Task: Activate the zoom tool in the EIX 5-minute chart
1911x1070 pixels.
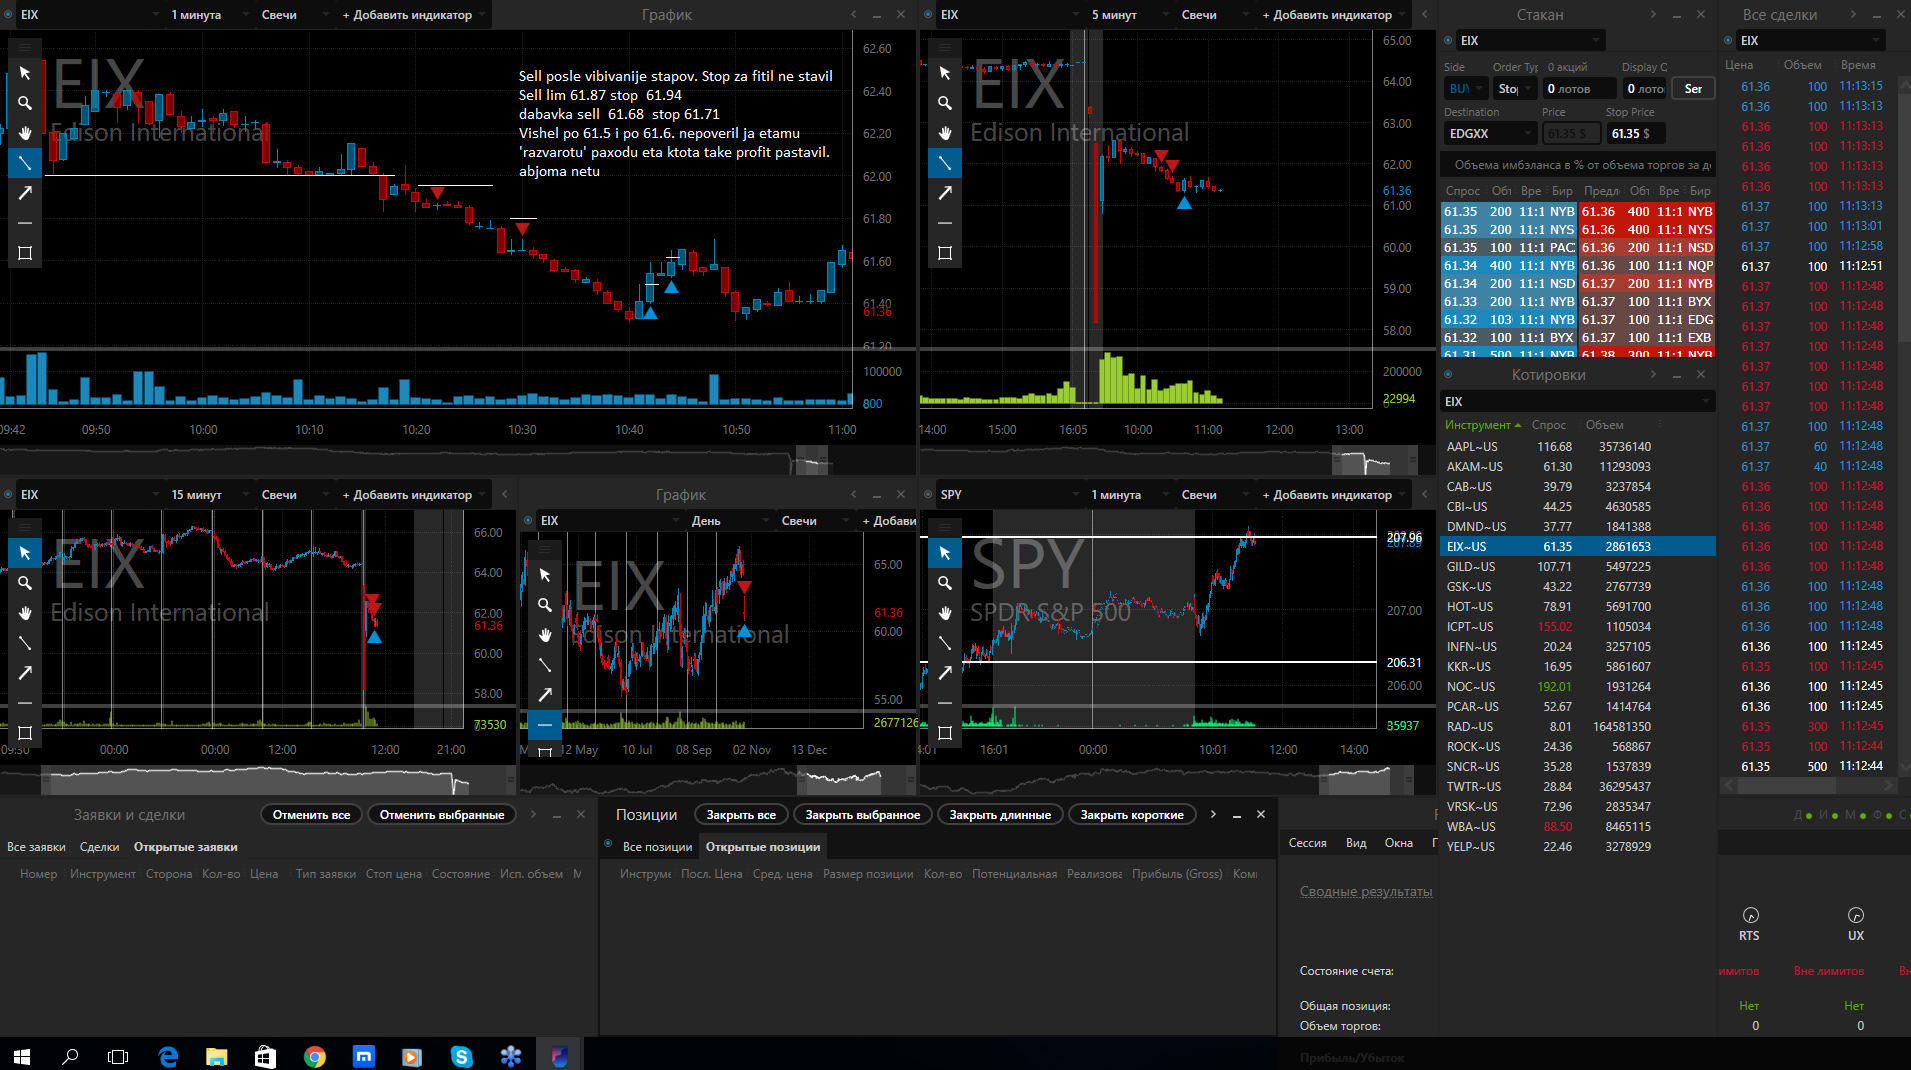Action: point(945,103)
